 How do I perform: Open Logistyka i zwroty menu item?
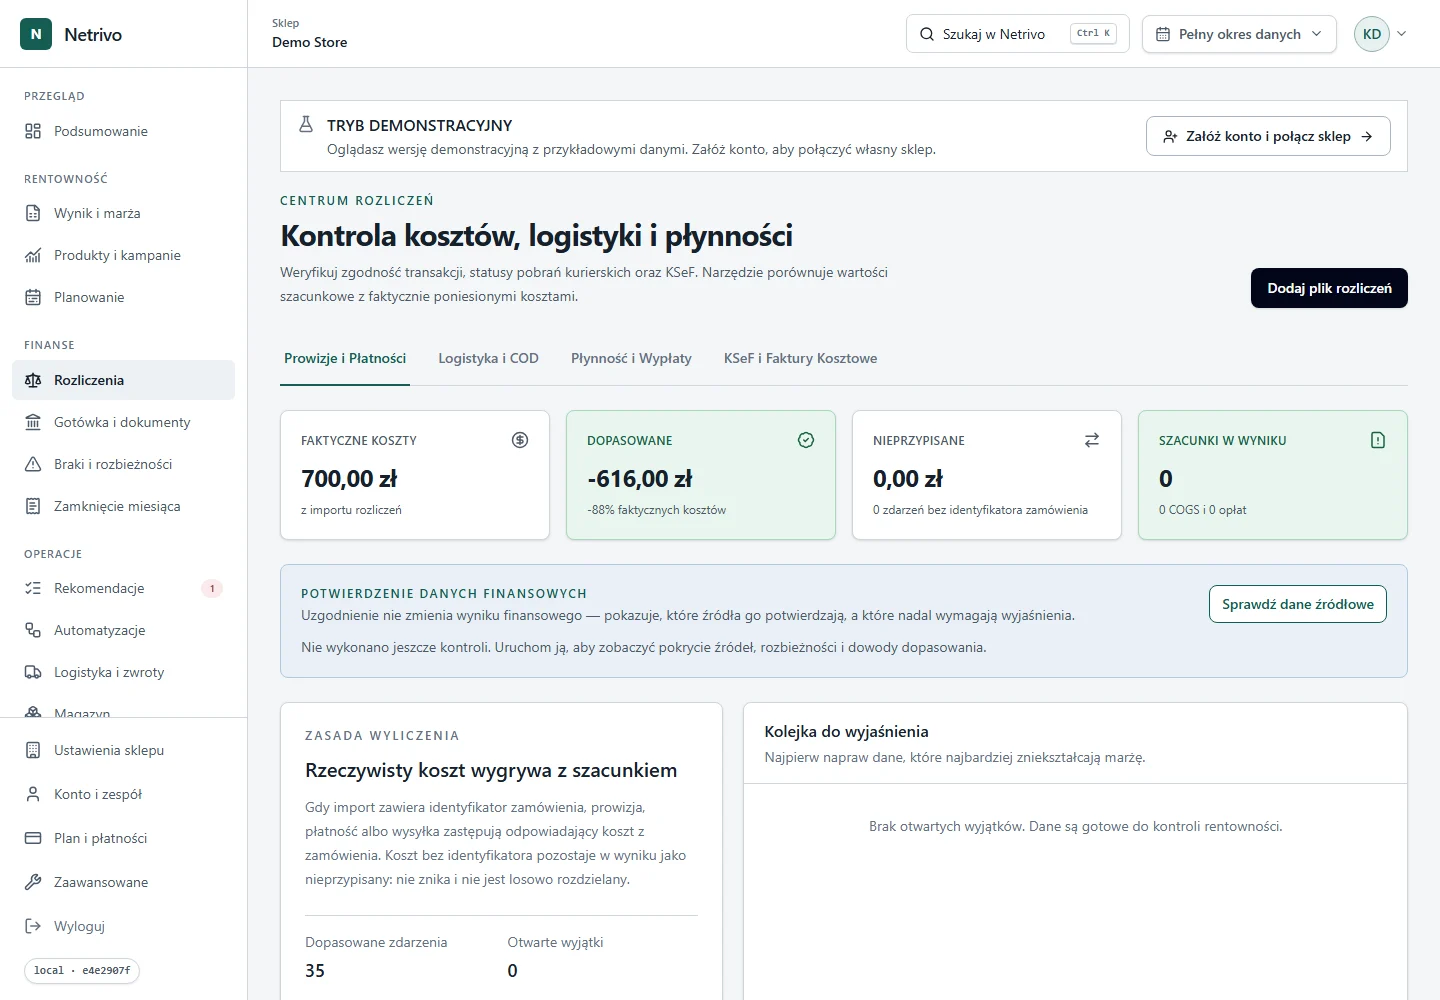[x=123, y=672]
